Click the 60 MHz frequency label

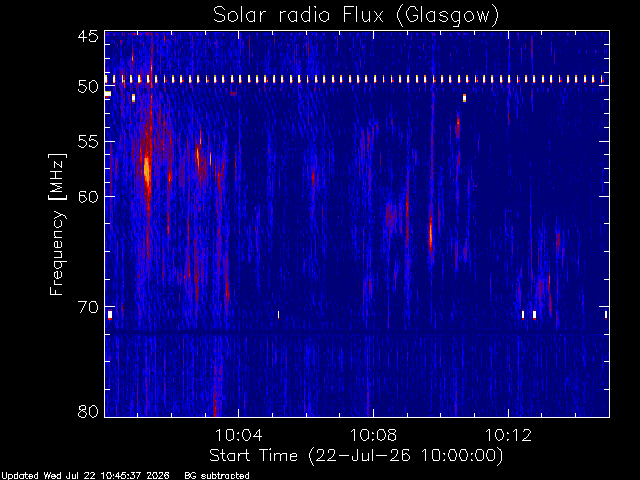pos(88,197)
